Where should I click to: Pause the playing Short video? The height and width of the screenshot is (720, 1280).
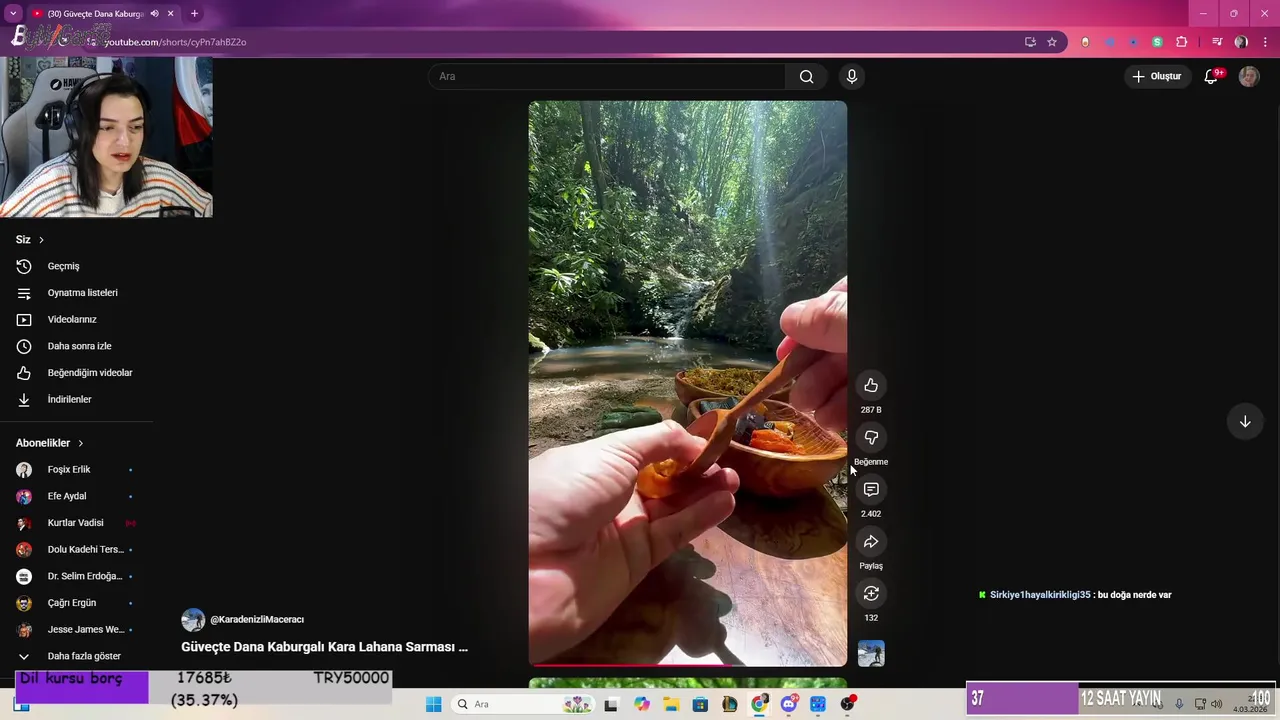(x=688, y=383)
